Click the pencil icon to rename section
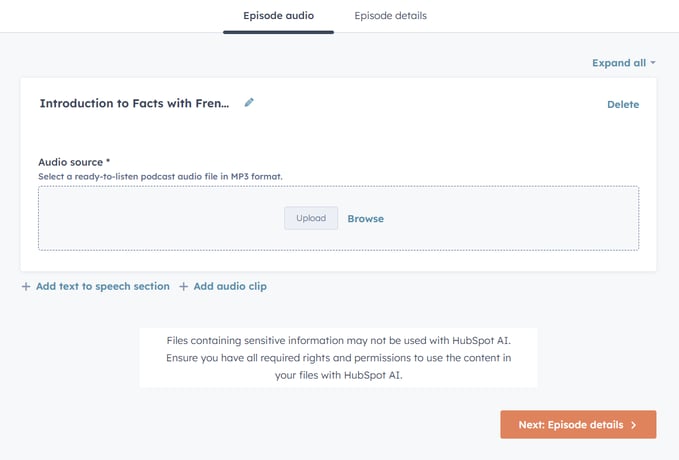 point(249,103)
